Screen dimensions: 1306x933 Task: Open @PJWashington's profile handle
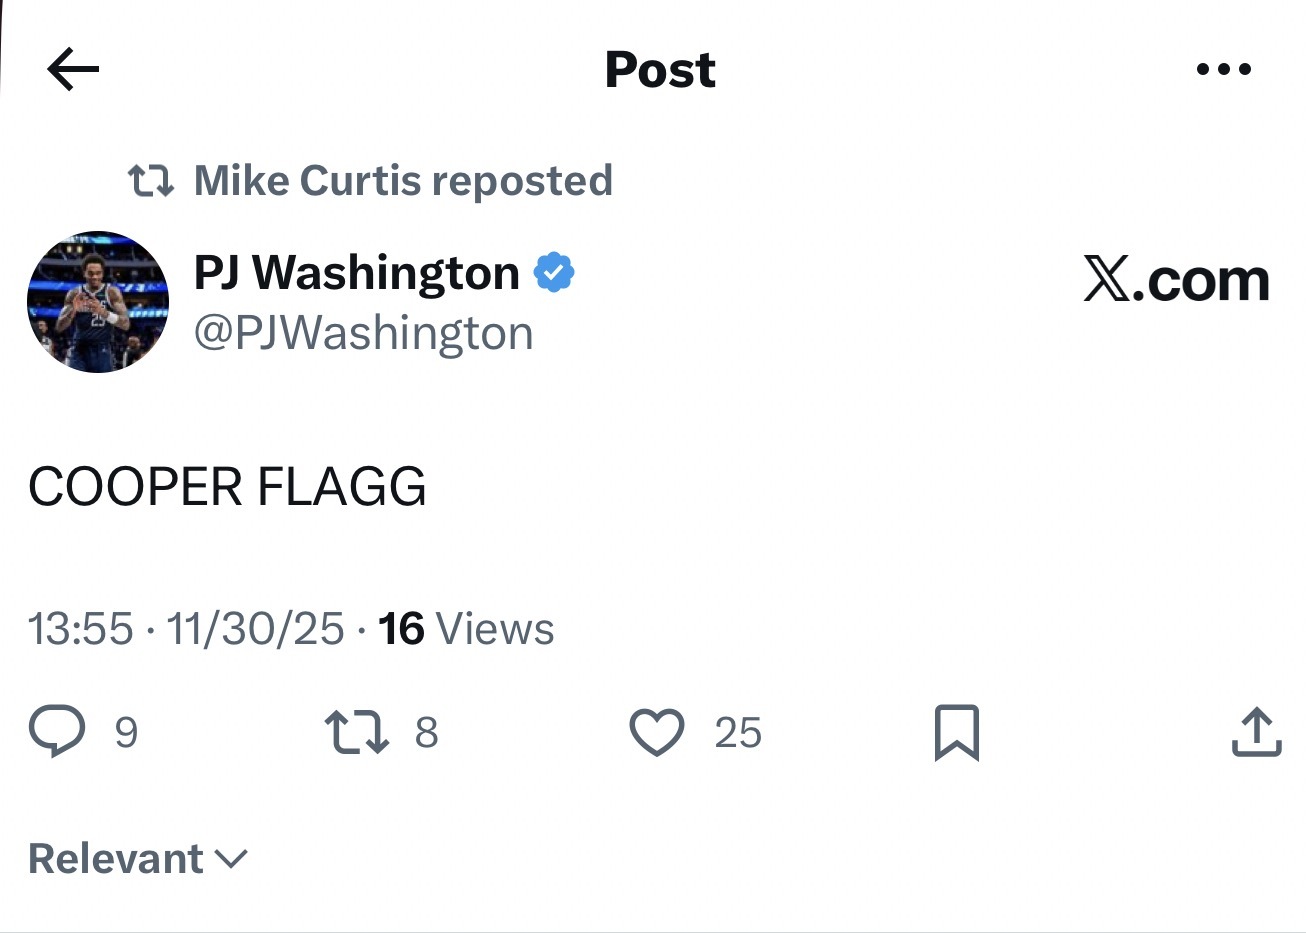point(363,333)
